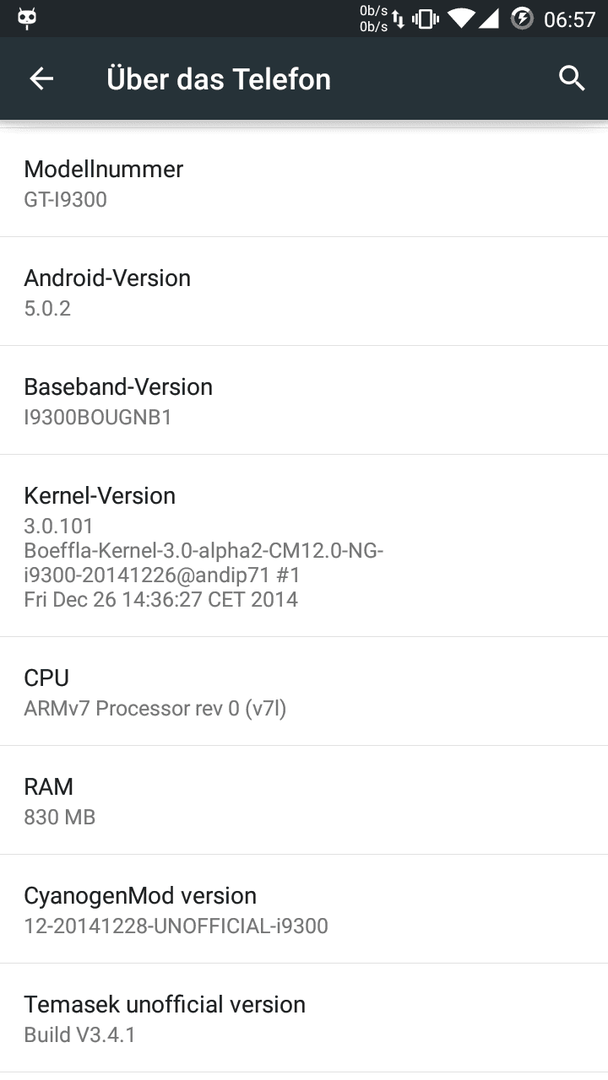The image size is (608, 1080).
Task: Select the CPU ARMv7 Processor entry
Action: (x=304, y=691)
